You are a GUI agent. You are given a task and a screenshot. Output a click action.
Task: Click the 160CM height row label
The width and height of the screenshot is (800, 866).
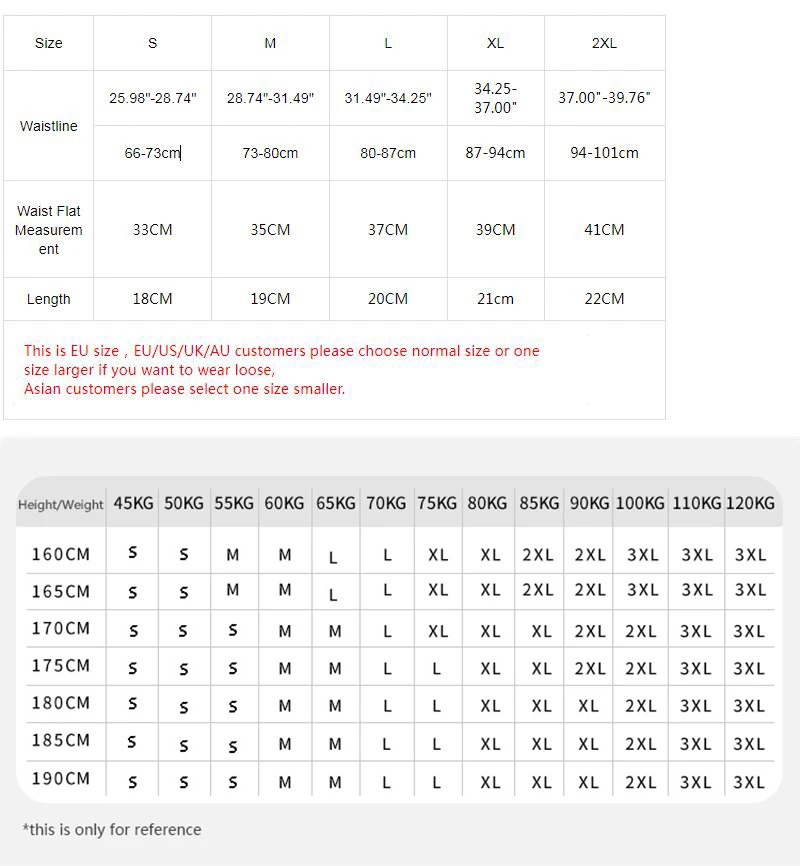[61, 554]
